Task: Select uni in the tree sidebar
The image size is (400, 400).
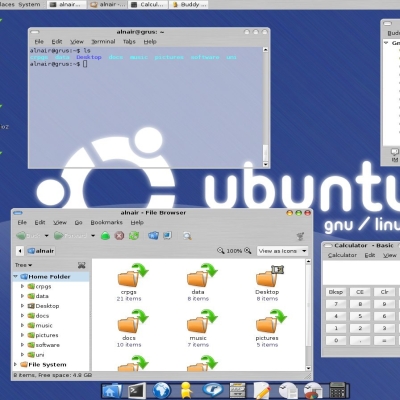Action: 40,355
